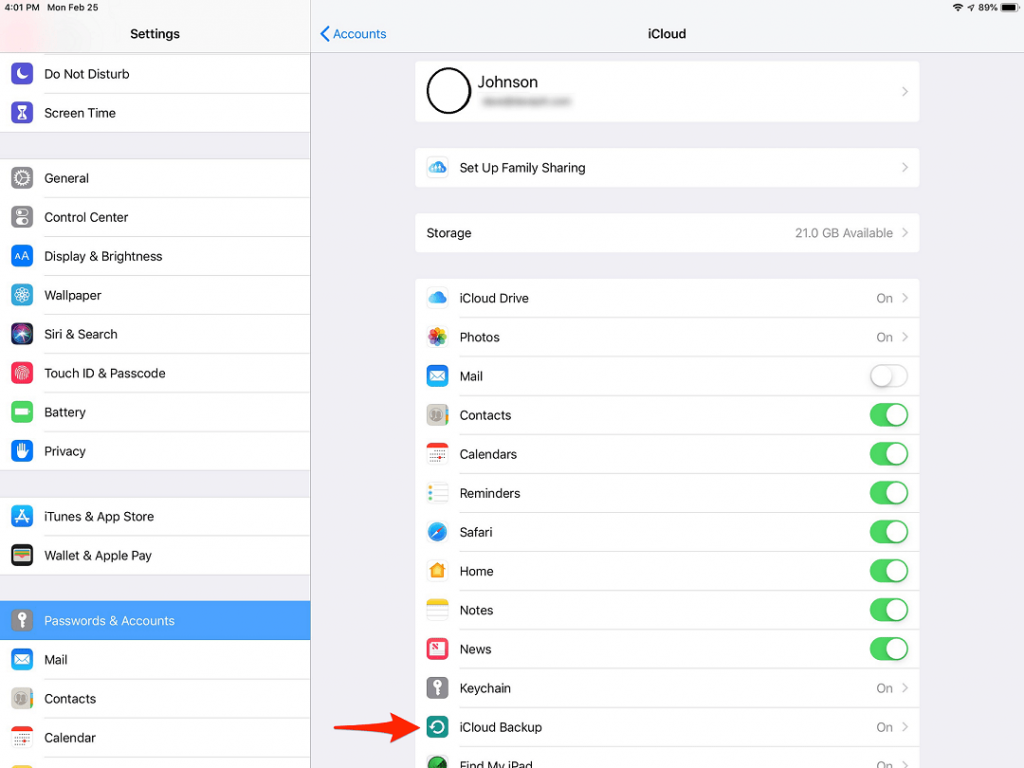Tap the Reminders list icon
The image size is (1024, 768).
pos(438,493)
